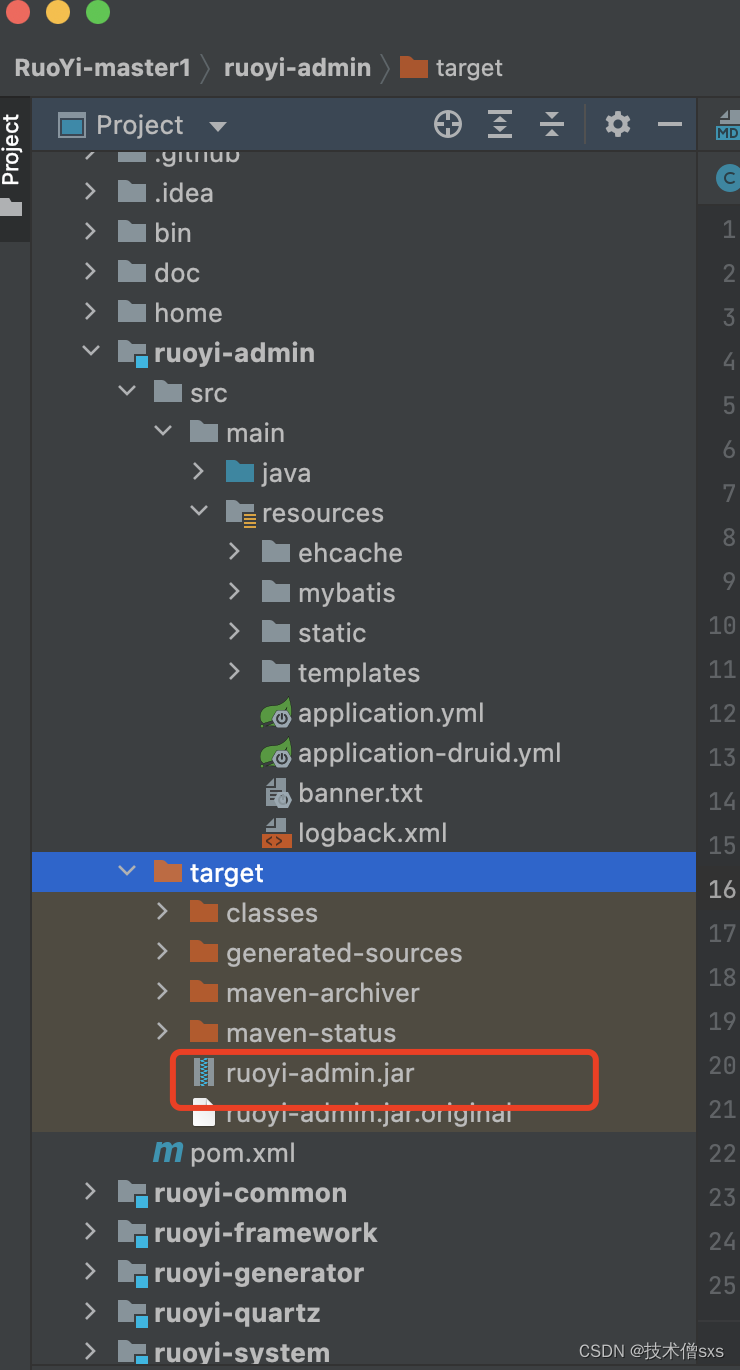Select logback.xml file
Screen dimensions: 740x1370
coord(372,833)
